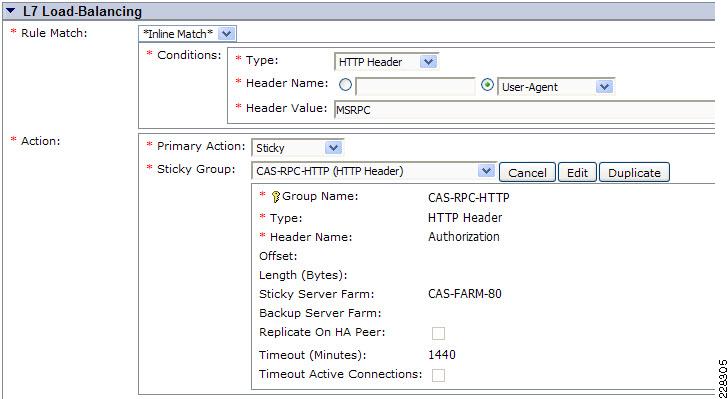This screenshot has height=399, width=728.
Task: Click the Timeout (Minutes) label
Action: click(x=313, y=355)
